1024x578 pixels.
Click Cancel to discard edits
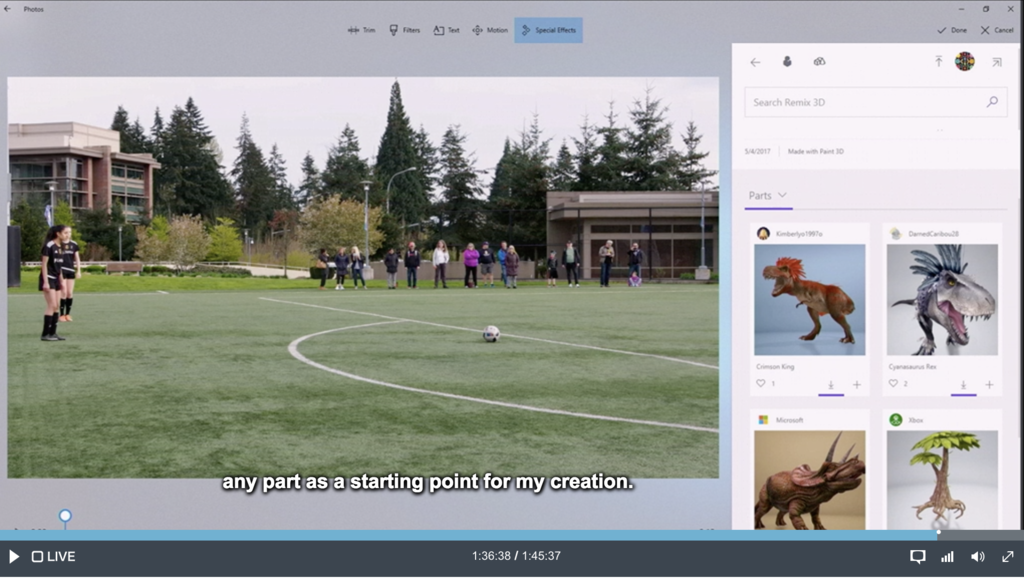pyautogui.click(x=997, y=30)
